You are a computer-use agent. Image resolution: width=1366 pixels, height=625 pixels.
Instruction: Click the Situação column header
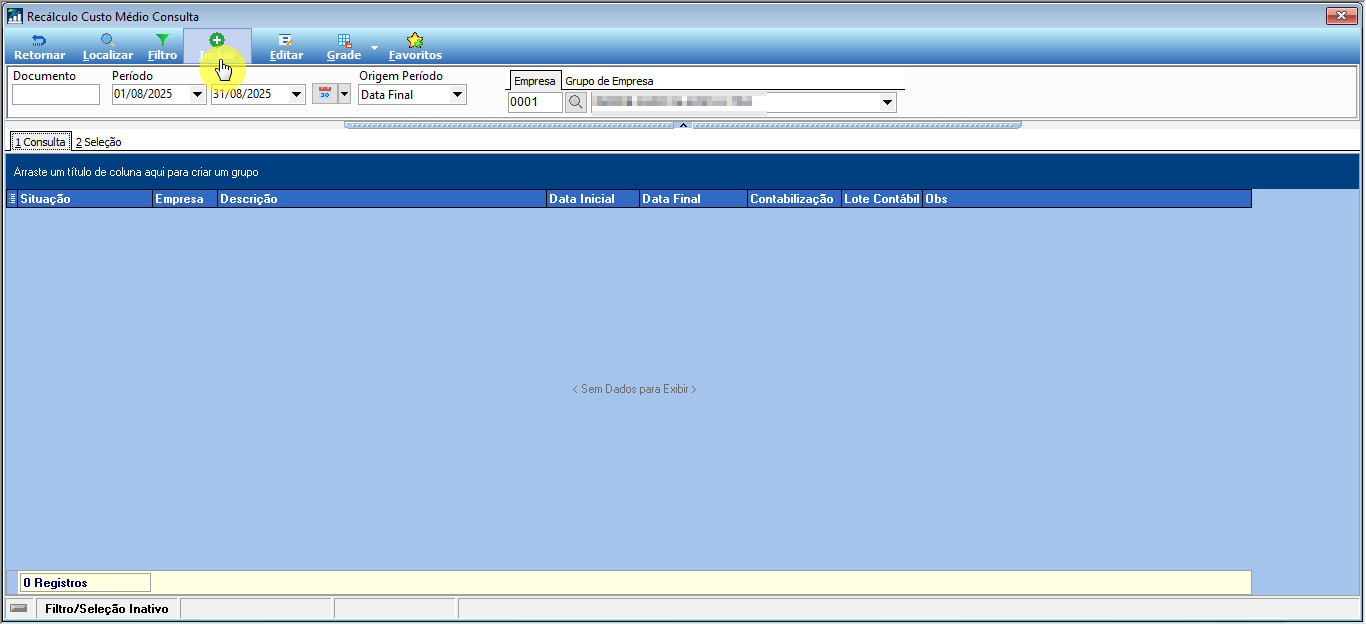coord(85,199)
